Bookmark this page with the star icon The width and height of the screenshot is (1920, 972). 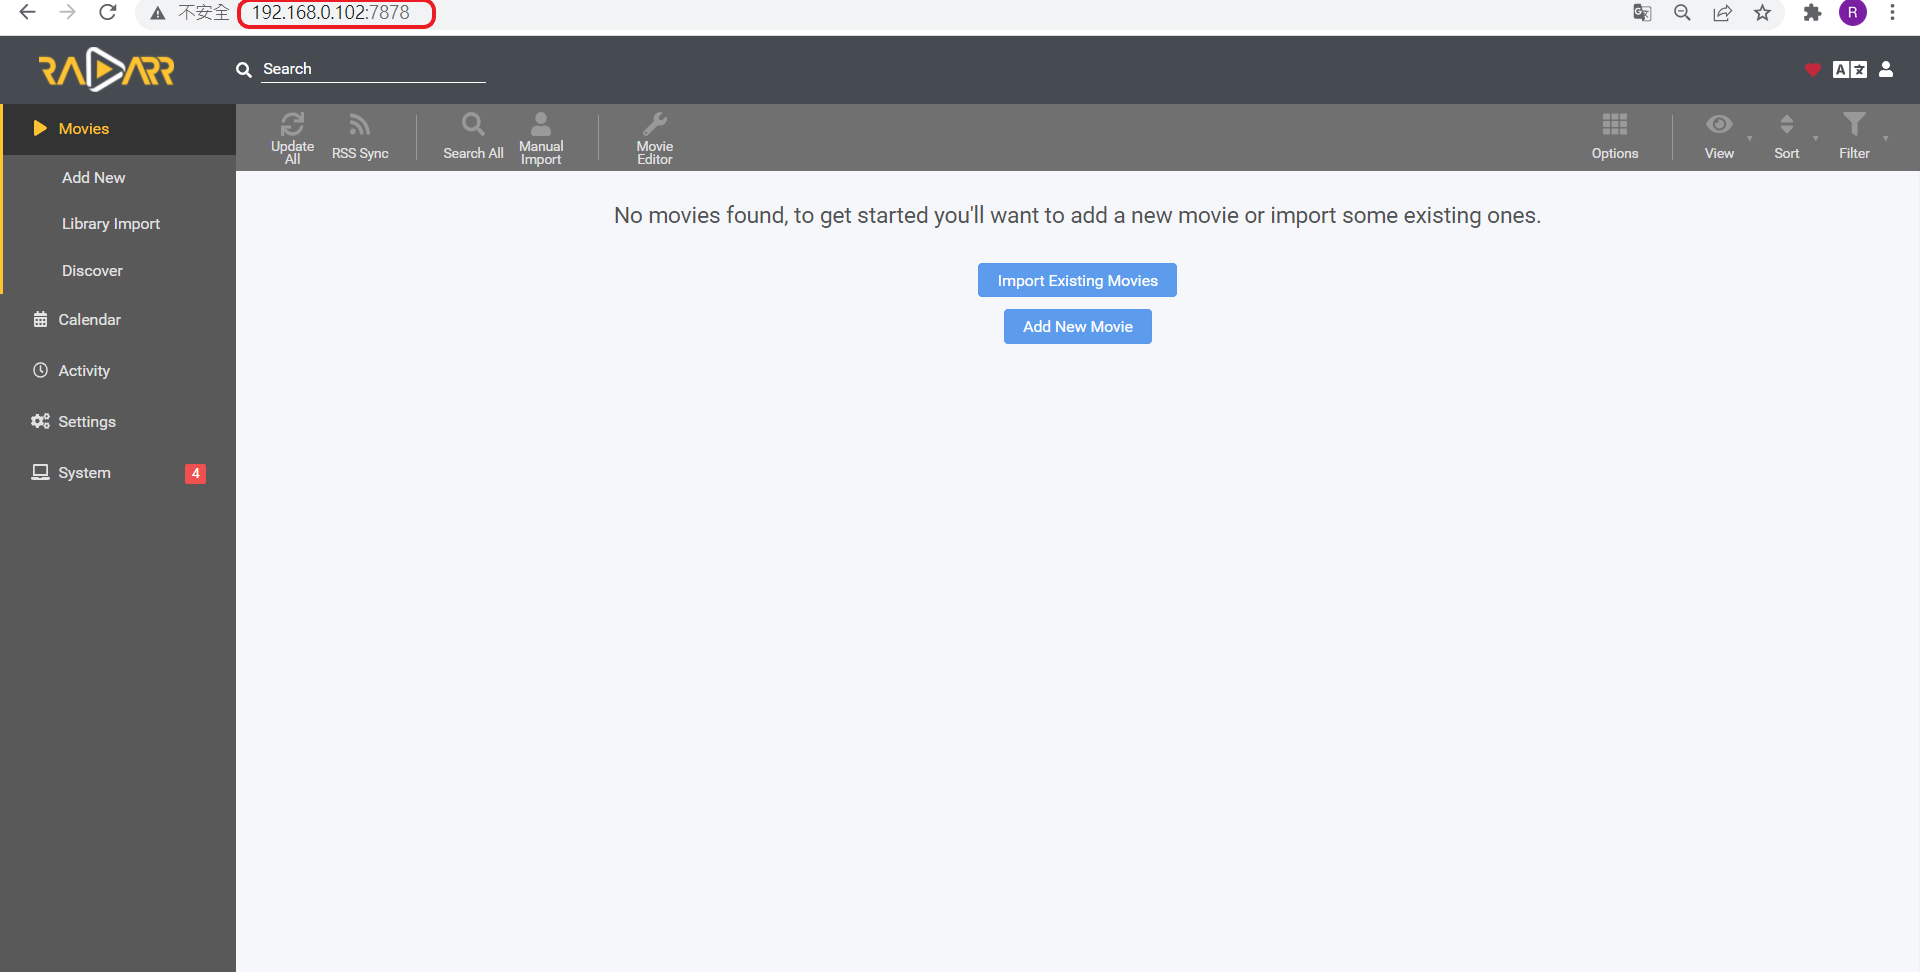[1762, 13]
